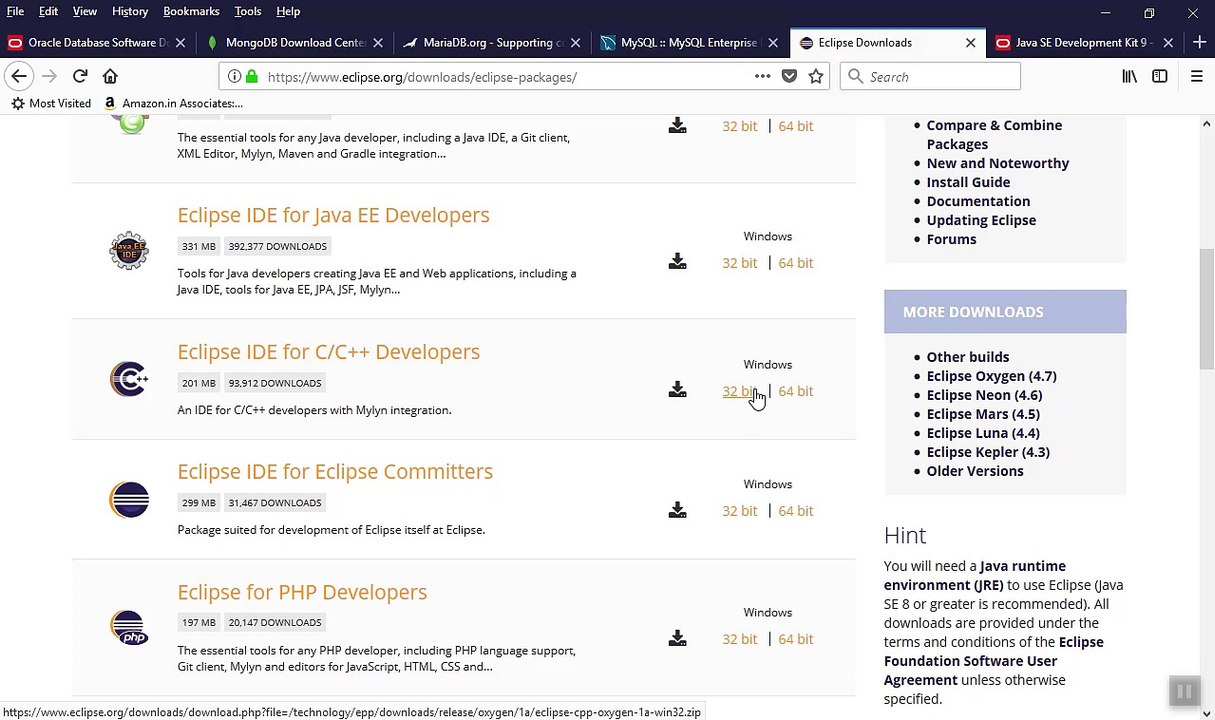Close the Eclipse Downloads tab
The image size is (1215, 720).
coord(970,43)
